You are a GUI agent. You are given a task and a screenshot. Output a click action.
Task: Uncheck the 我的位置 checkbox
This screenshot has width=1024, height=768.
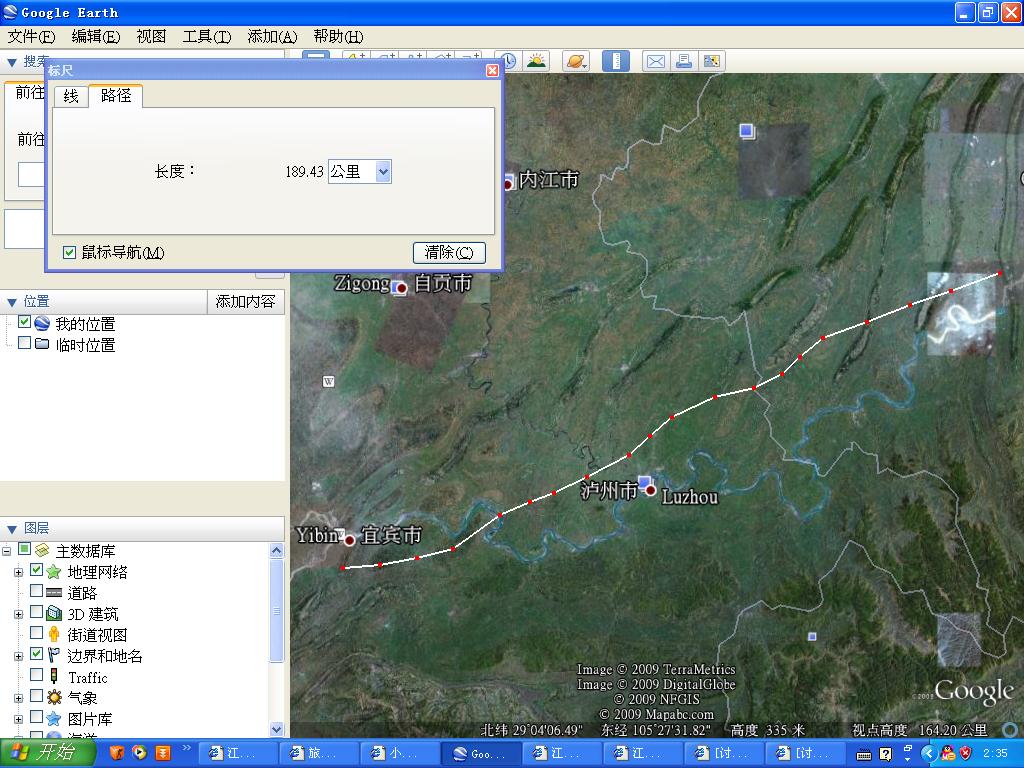24,322
